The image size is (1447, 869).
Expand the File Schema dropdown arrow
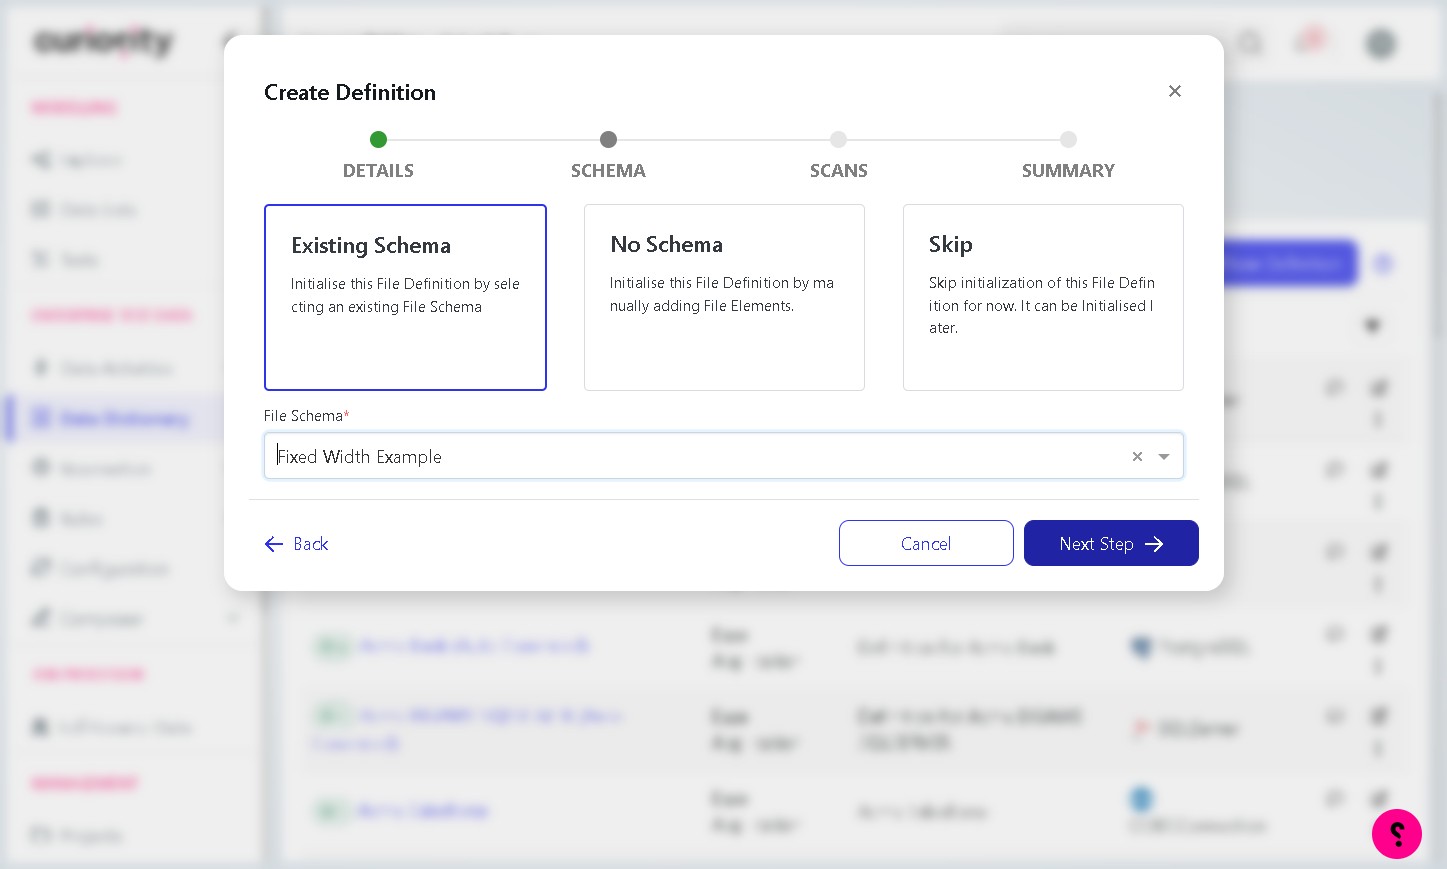click(x=1164, y=456)
